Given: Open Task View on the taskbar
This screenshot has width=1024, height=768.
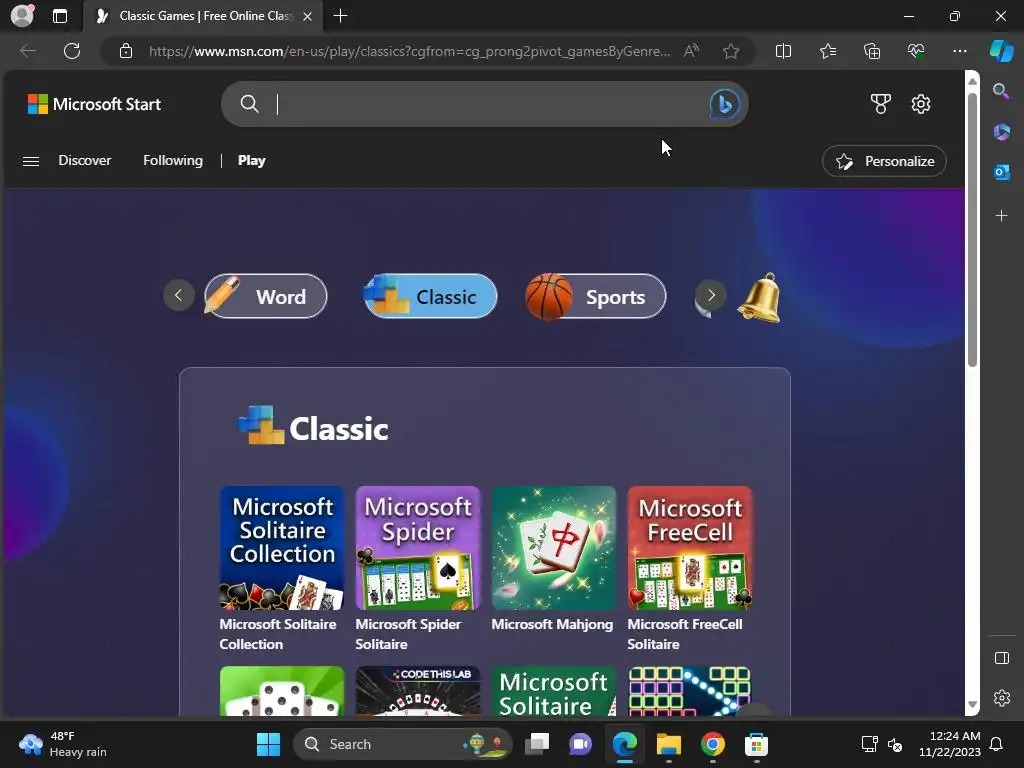Looking at the screenshot, I should click(537, 744).
